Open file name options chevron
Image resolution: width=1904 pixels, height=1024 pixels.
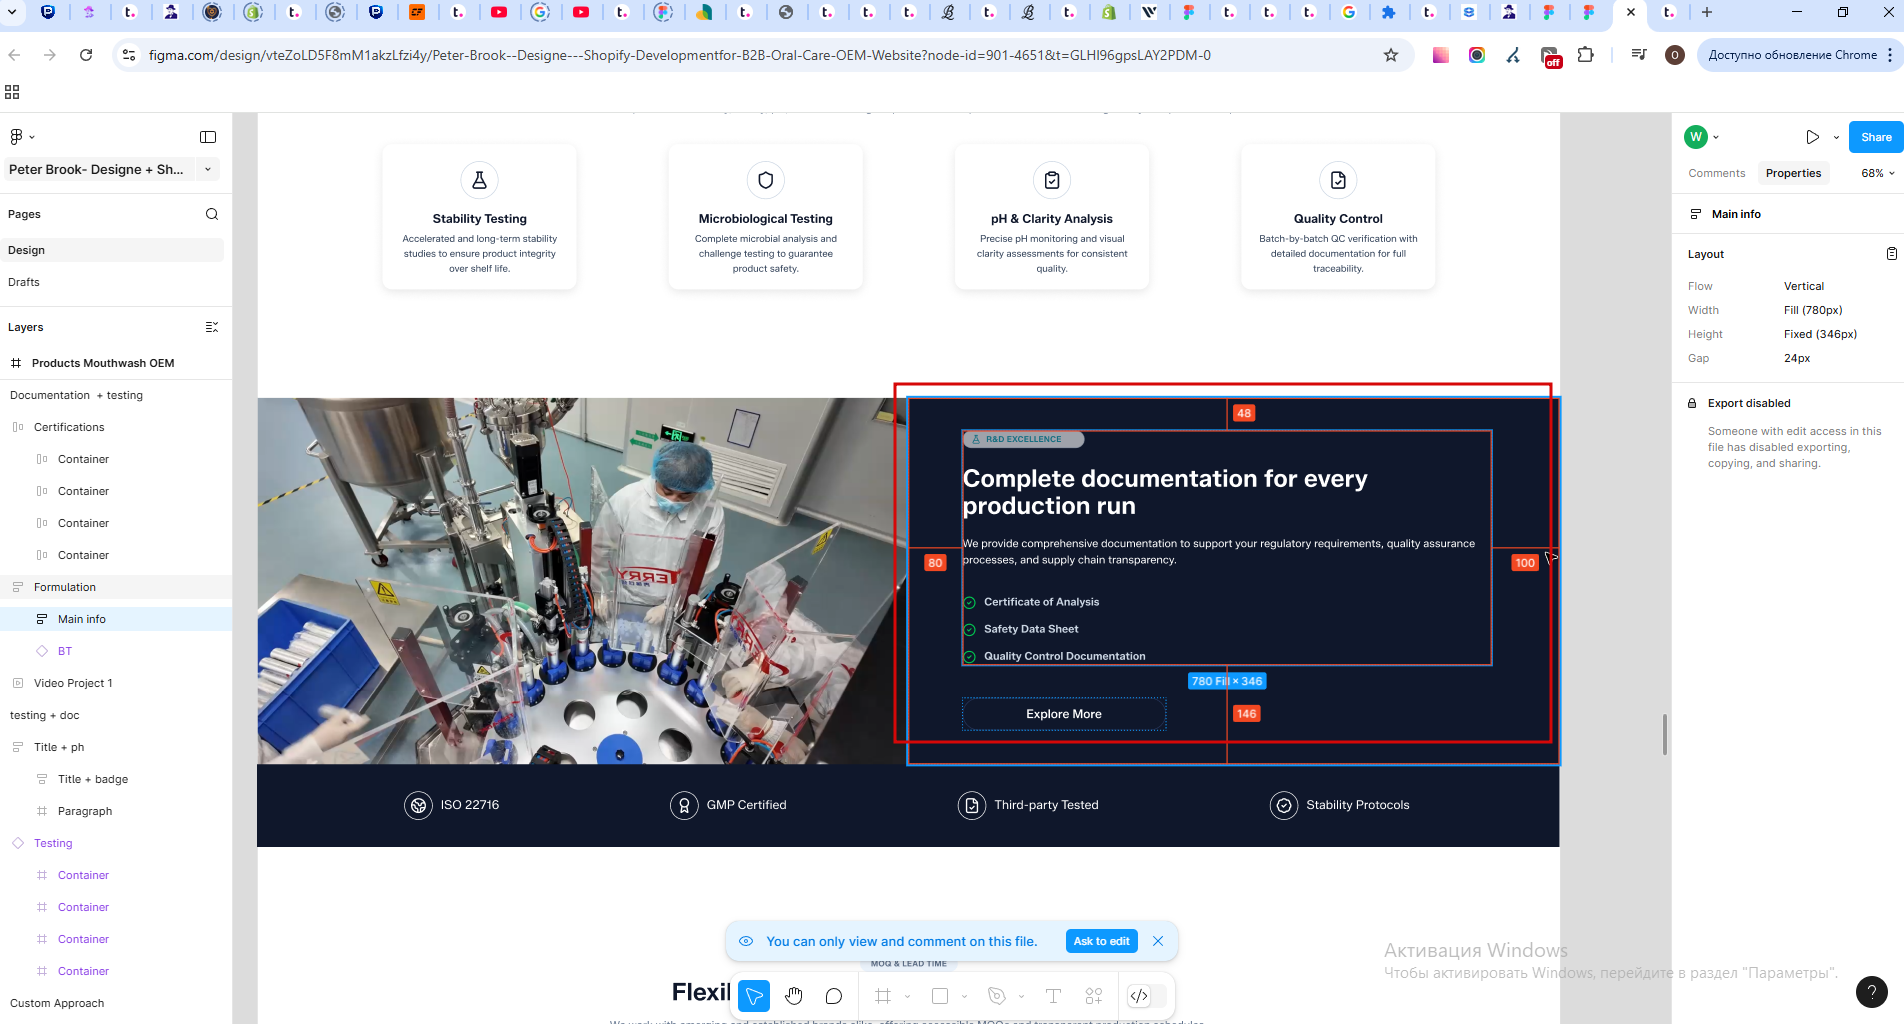pyautogui.click(x=208, y=169)
